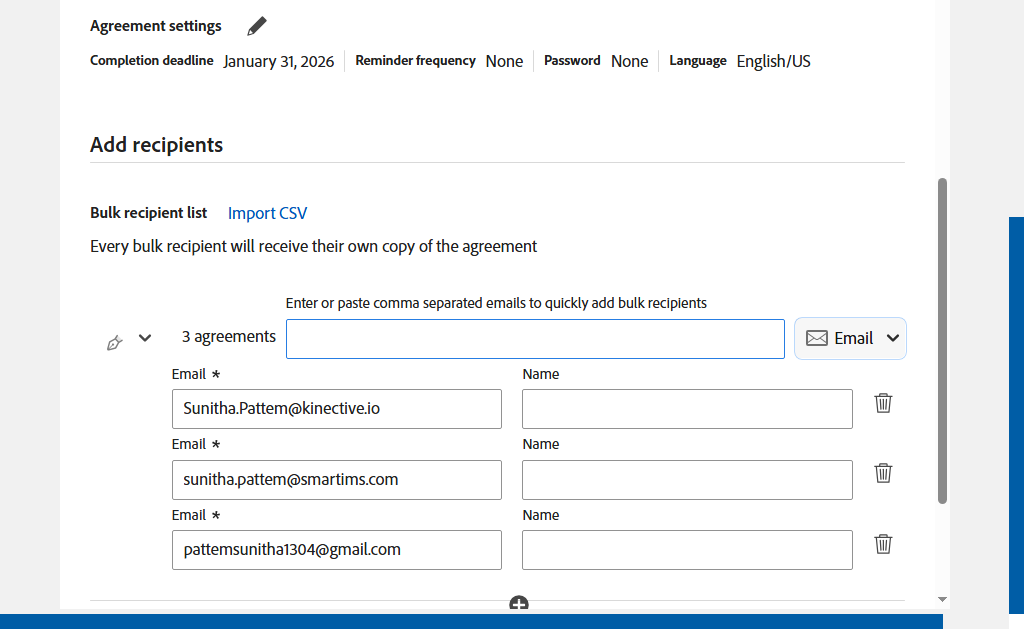Focus the comma separated emails input box
Screen dimensions: 1024x629
point(535,339)
